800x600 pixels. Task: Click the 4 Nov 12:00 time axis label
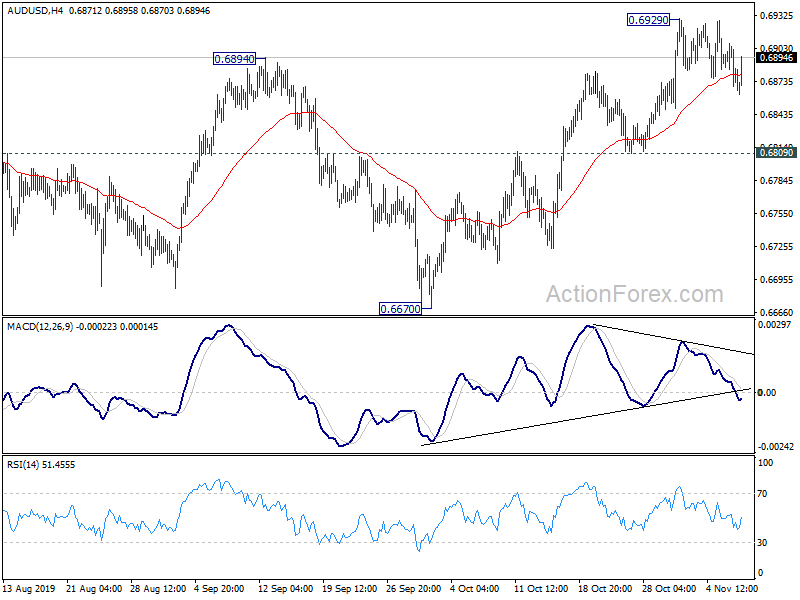coord(733,588)
